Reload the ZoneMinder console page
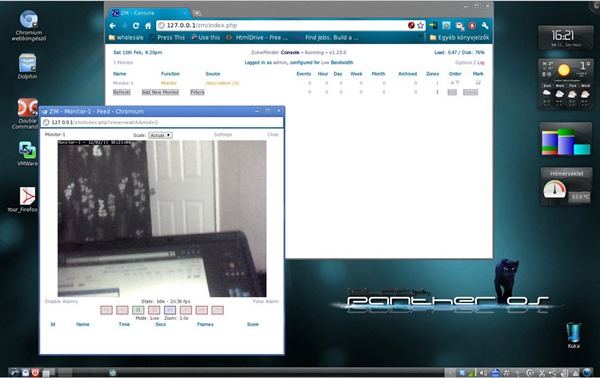Viewport: 600px width, 378px height. [x=136, y=26]
